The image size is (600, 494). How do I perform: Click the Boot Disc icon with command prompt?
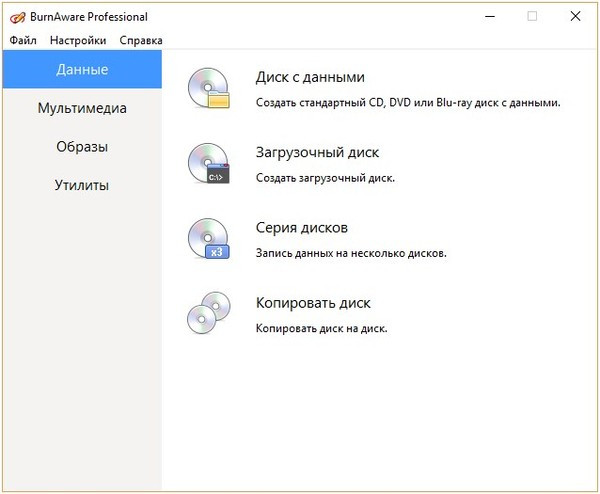(208, 164)
